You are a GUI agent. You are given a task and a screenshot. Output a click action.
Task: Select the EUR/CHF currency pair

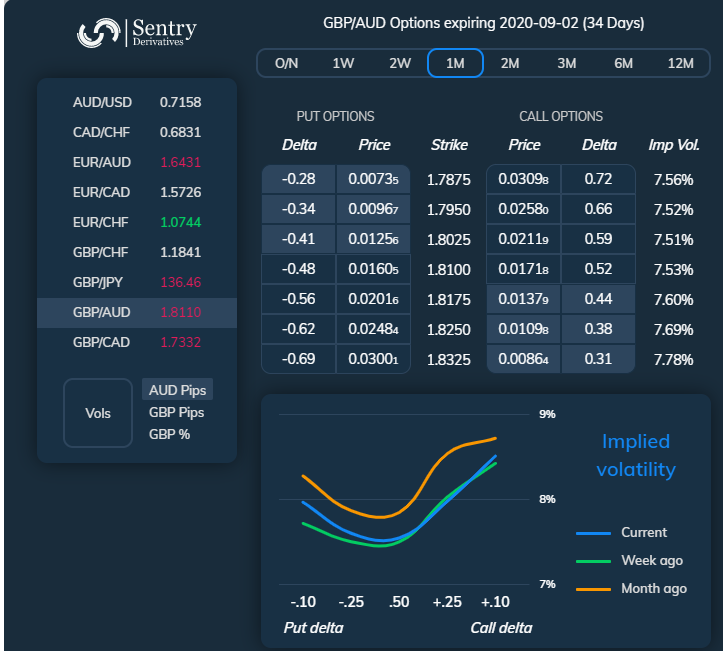137,222
